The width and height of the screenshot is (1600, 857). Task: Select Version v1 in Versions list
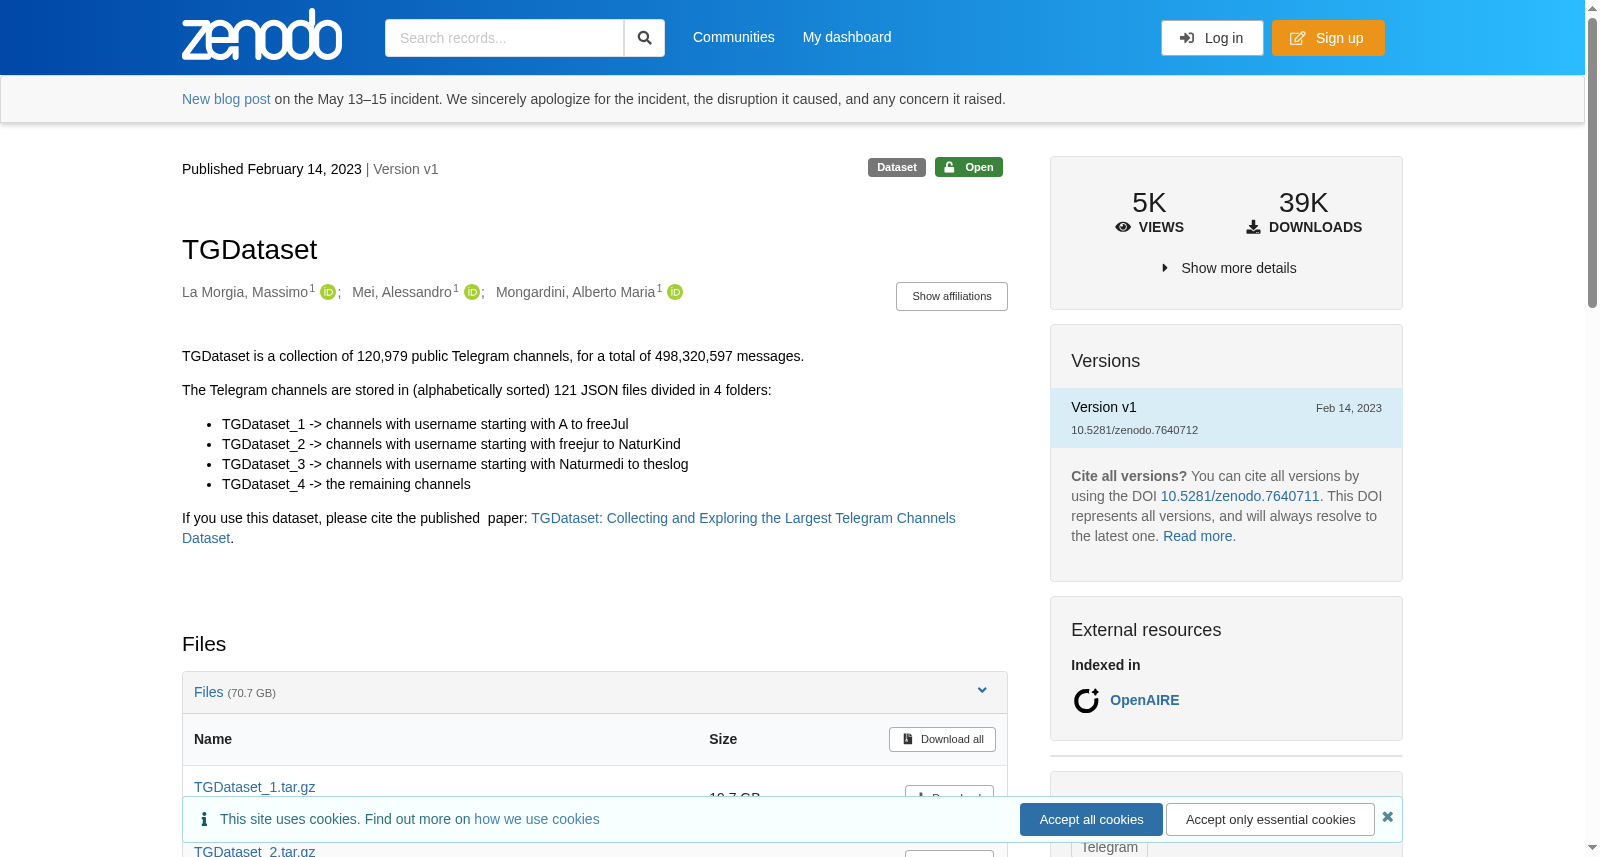[1226, 418]
